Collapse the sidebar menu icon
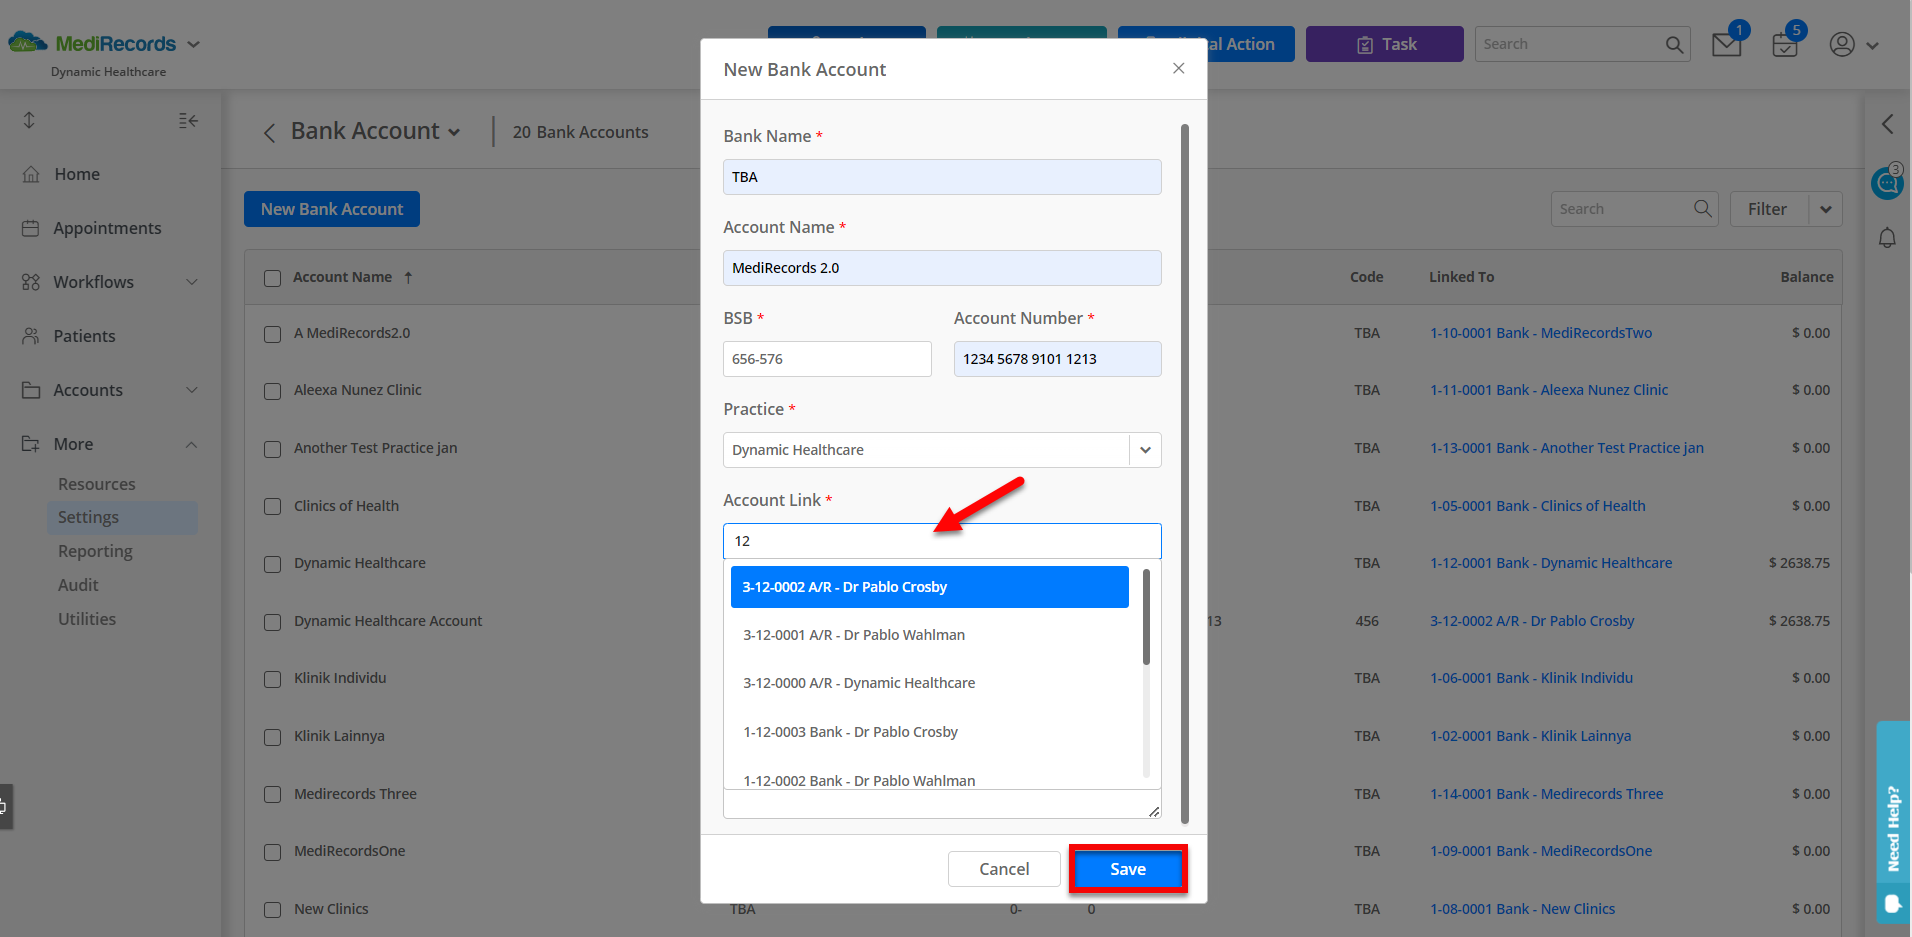 188,120
